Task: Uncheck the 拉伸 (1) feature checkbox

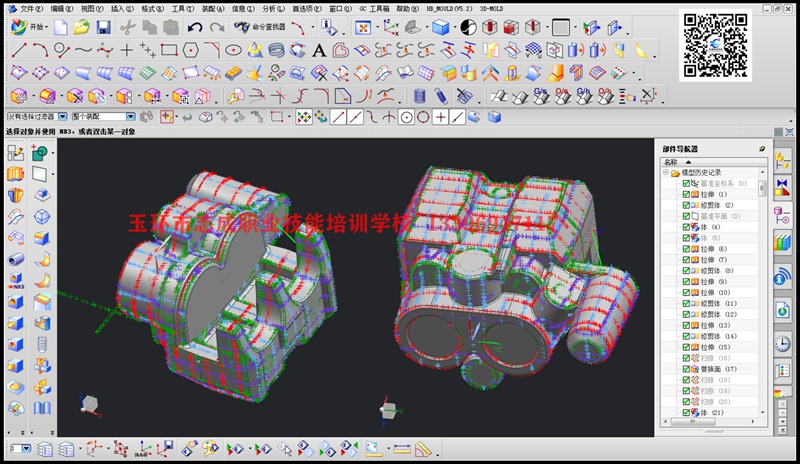Action: click(686, 194)
